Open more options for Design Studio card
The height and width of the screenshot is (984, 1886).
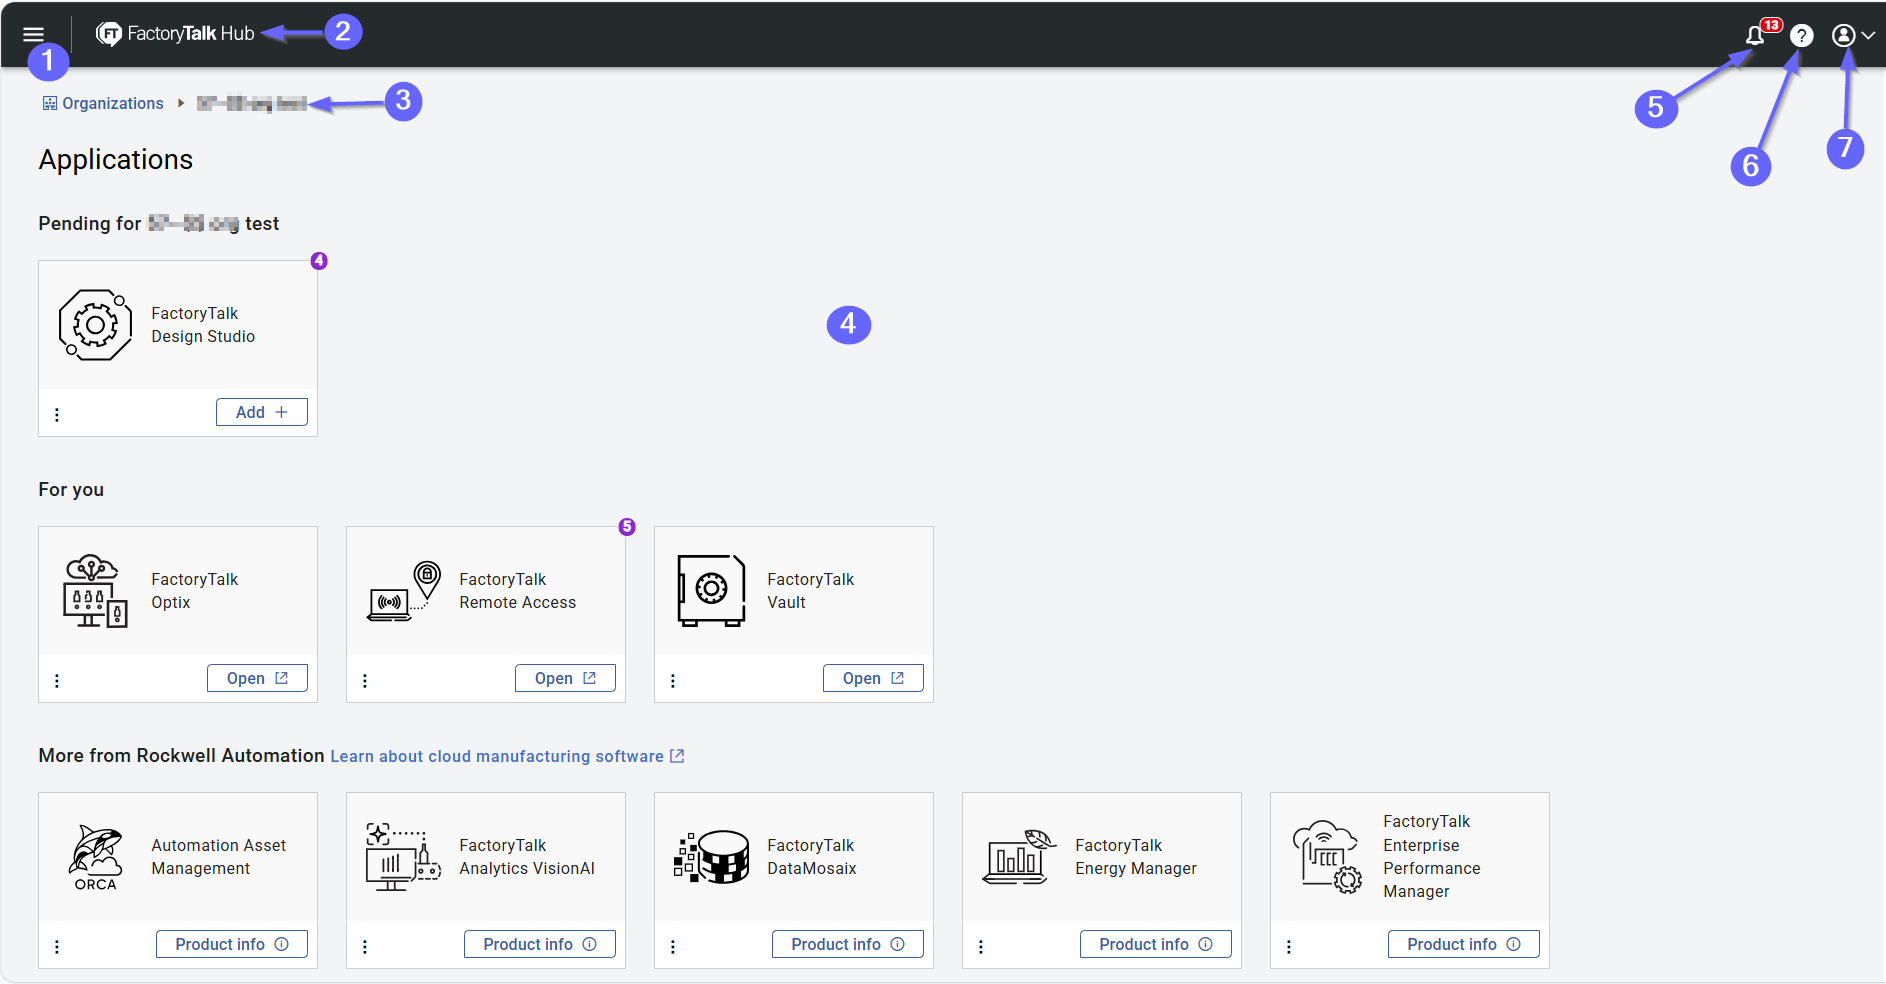[x=57, y=415]
